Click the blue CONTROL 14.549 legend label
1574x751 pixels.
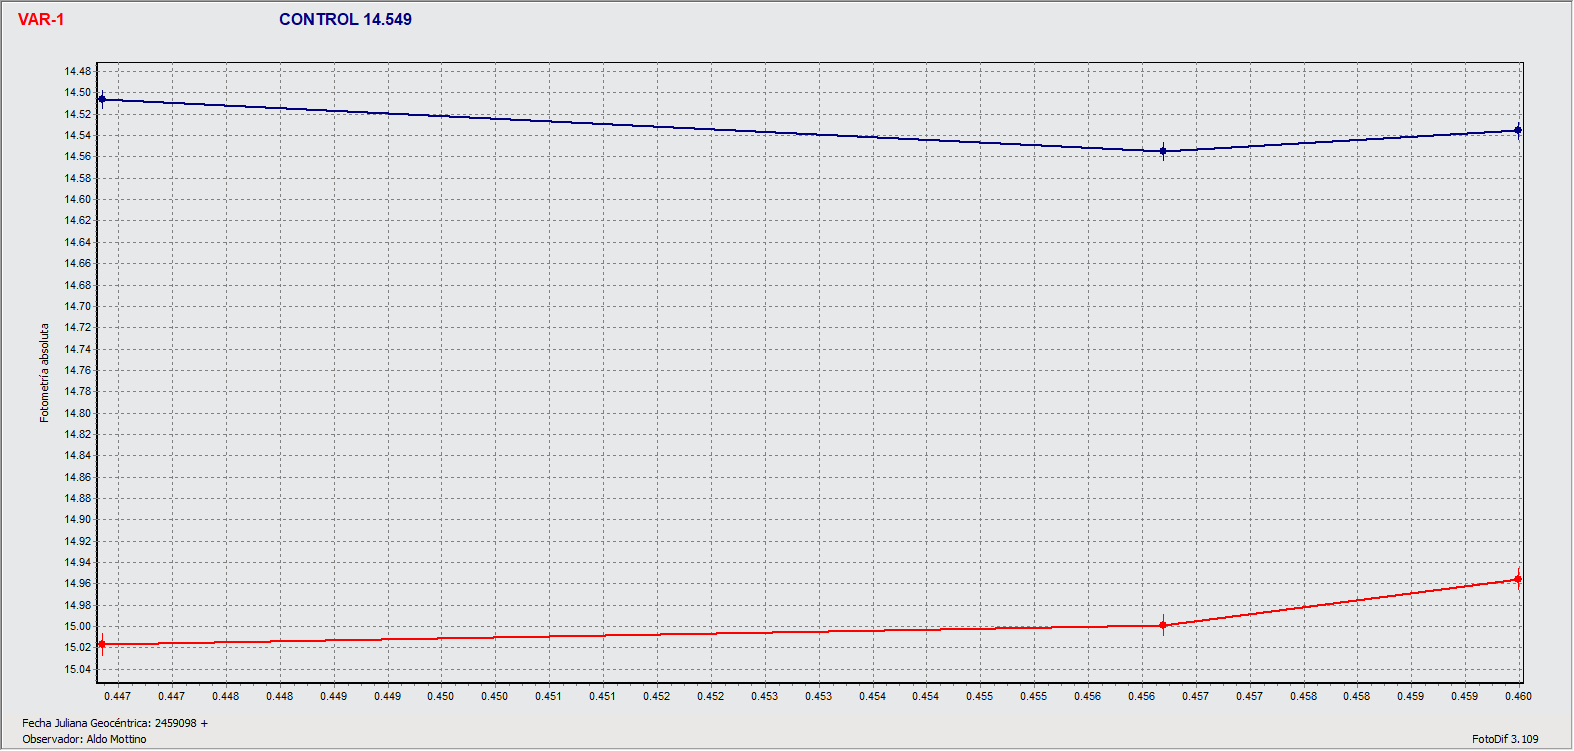(x=345, y=20)
